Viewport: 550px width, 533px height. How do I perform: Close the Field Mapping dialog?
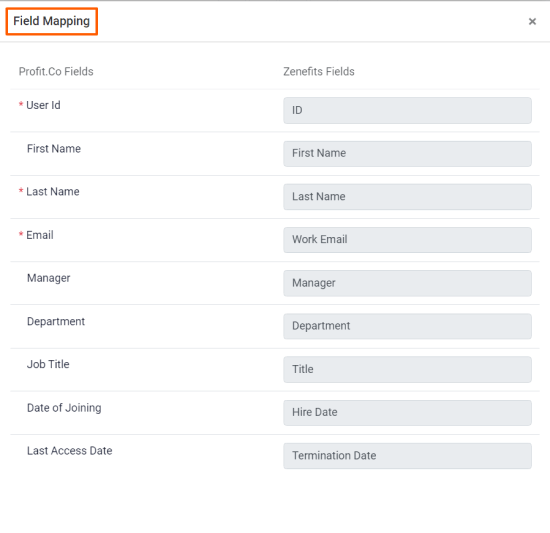pyautogui.click(x=532, y=22)
